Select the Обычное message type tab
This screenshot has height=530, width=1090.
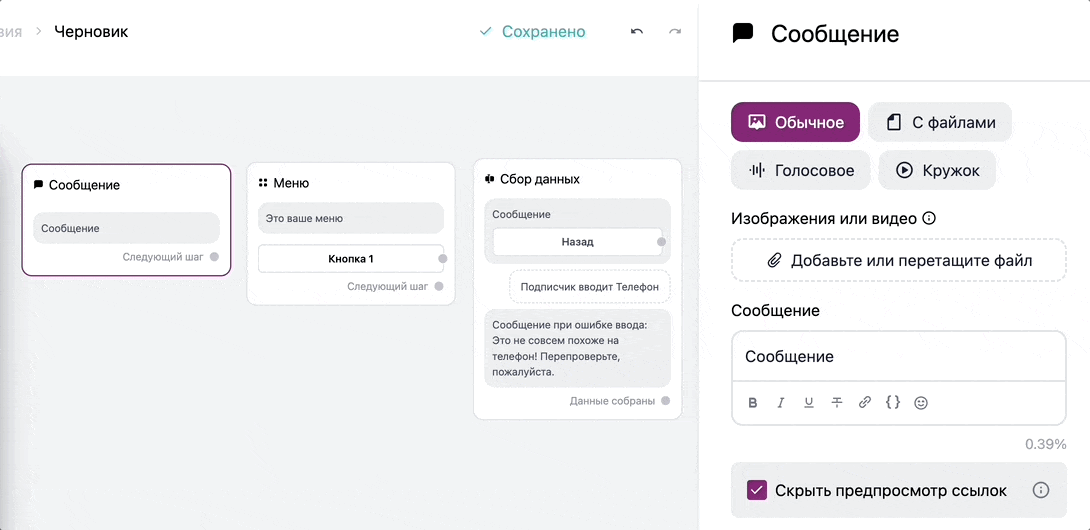(795, 122)
